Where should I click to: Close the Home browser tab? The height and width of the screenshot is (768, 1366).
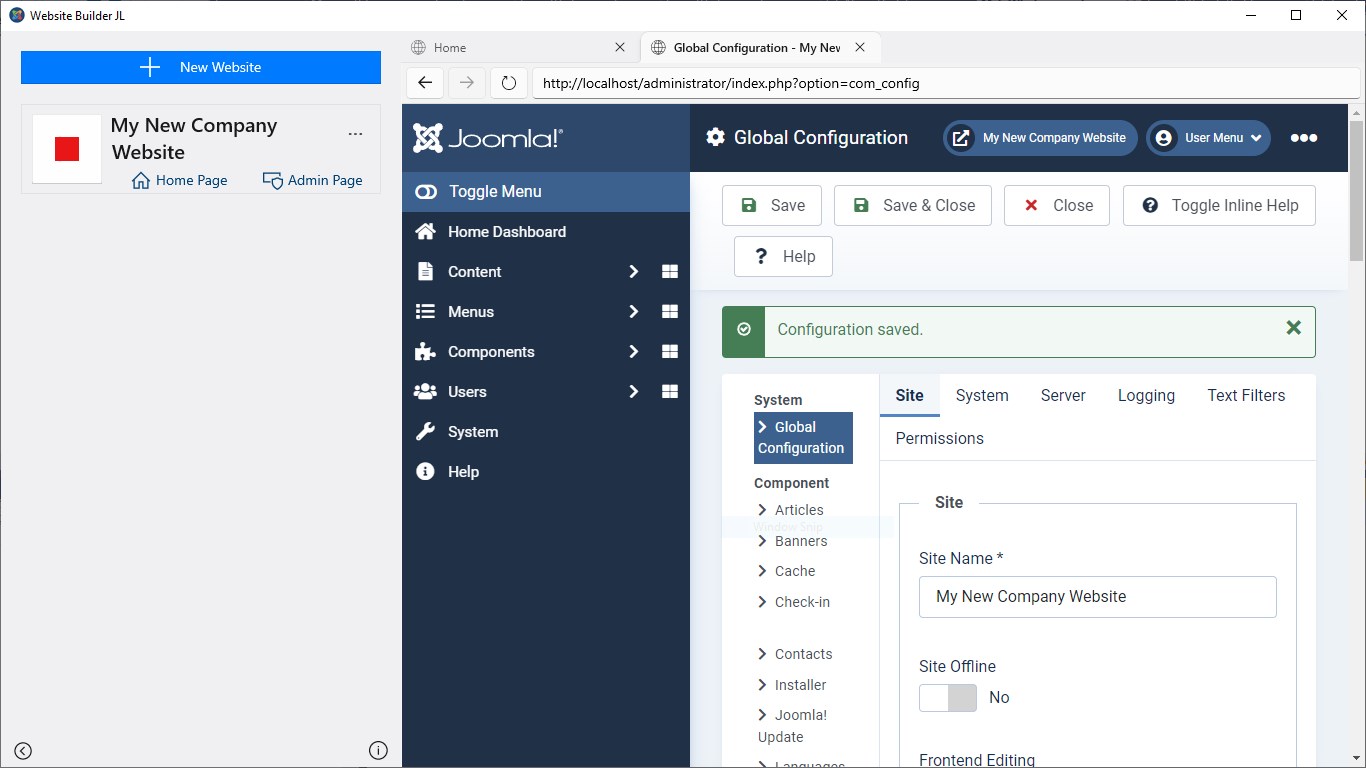point(620,47)
